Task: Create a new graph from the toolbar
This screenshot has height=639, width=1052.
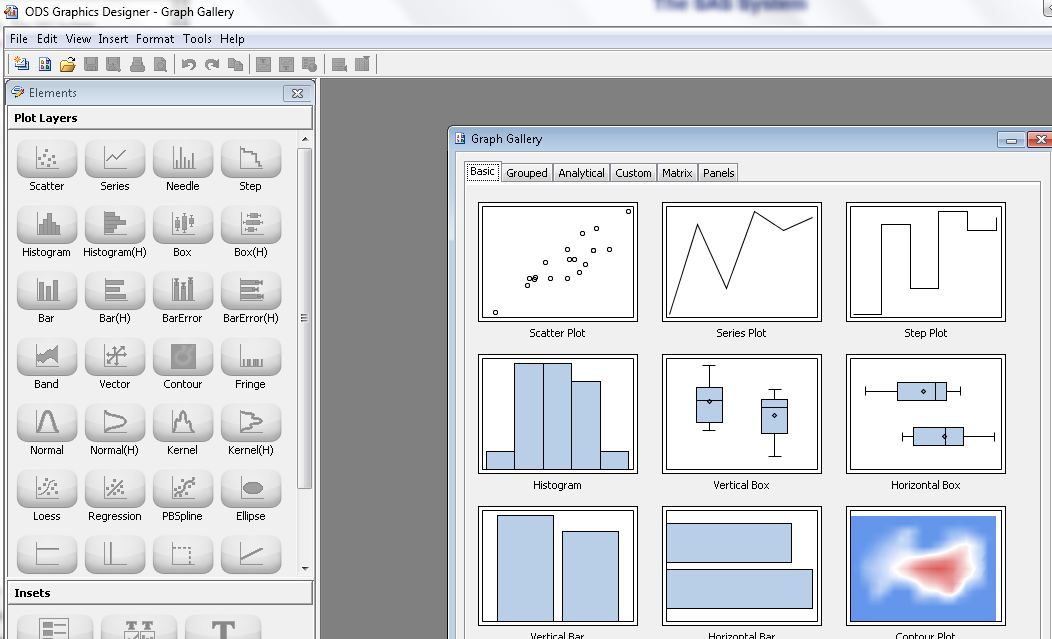Action: [x=20, y=63]
